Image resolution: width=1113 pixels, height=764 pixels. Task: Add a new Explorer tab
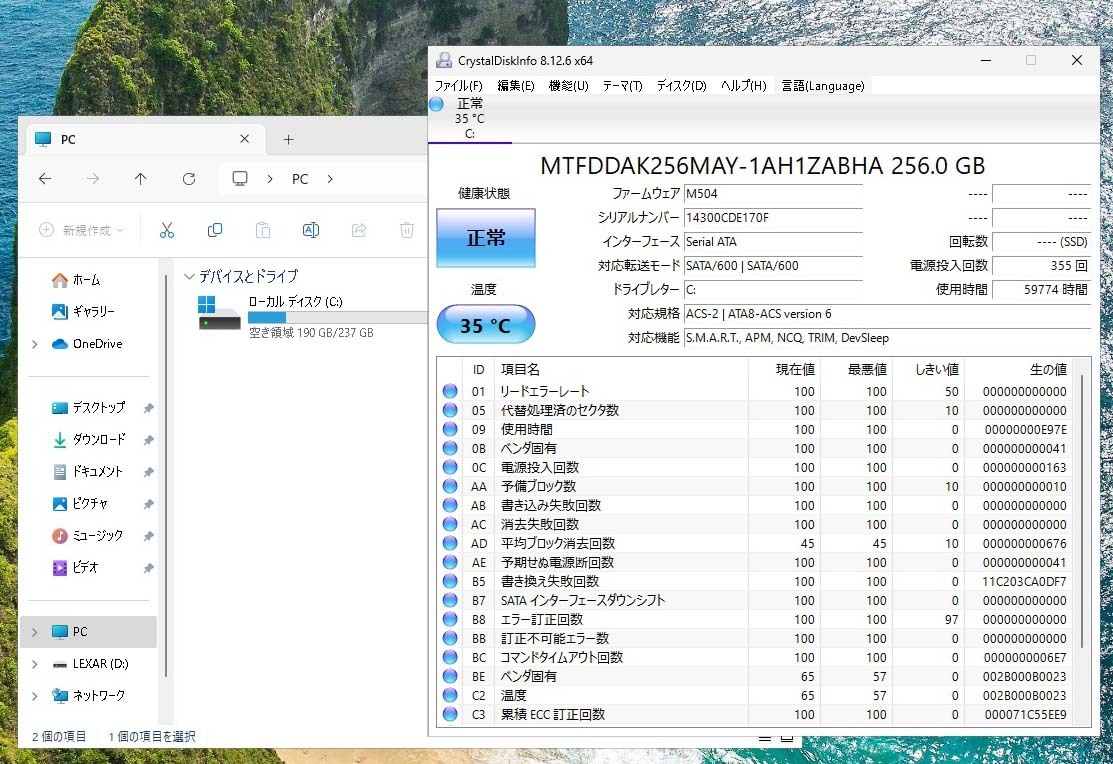[288, 139]
